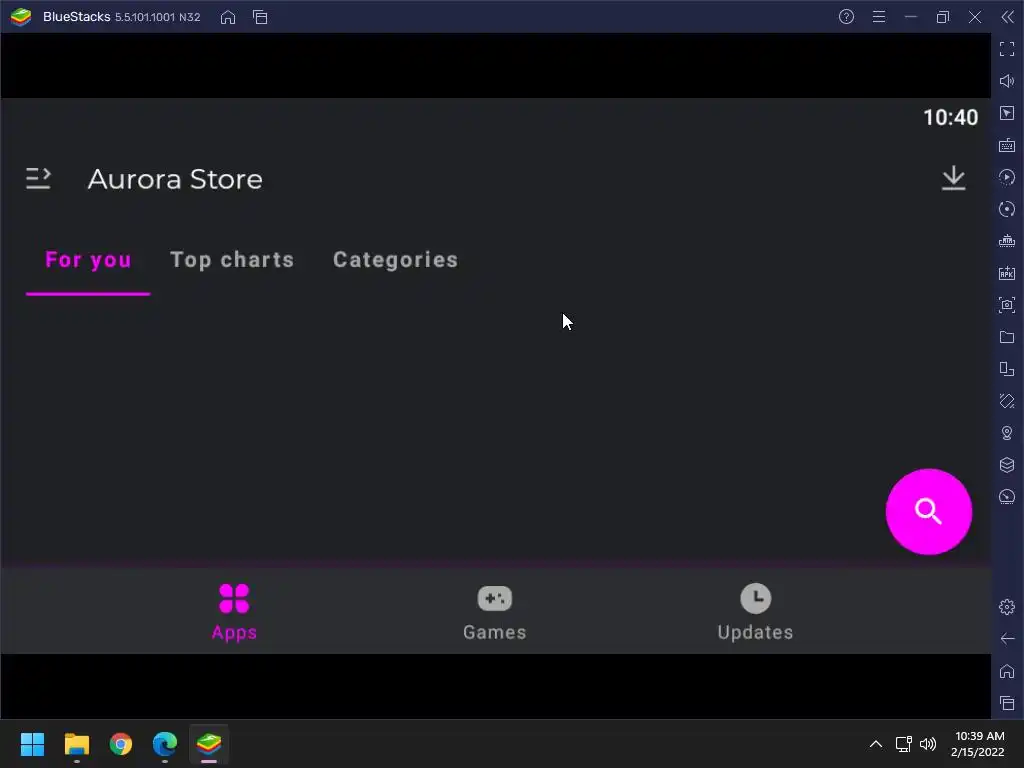Switch to the Top charts tab
This screenshot has width=1024, height=768.
click(x=232, y=260)
